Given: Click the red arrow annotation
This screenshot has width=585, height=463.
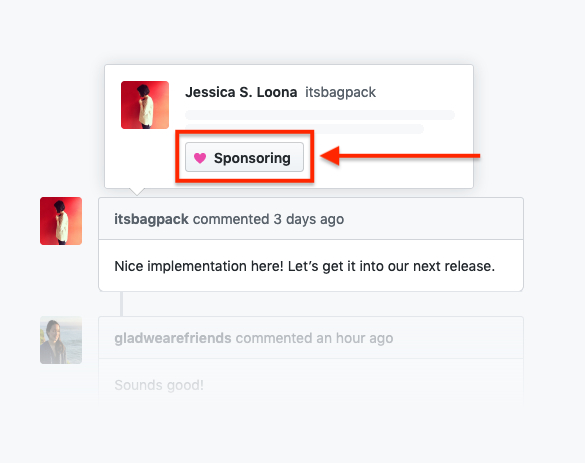Looking at the screenshot, I should pos(400,156).
